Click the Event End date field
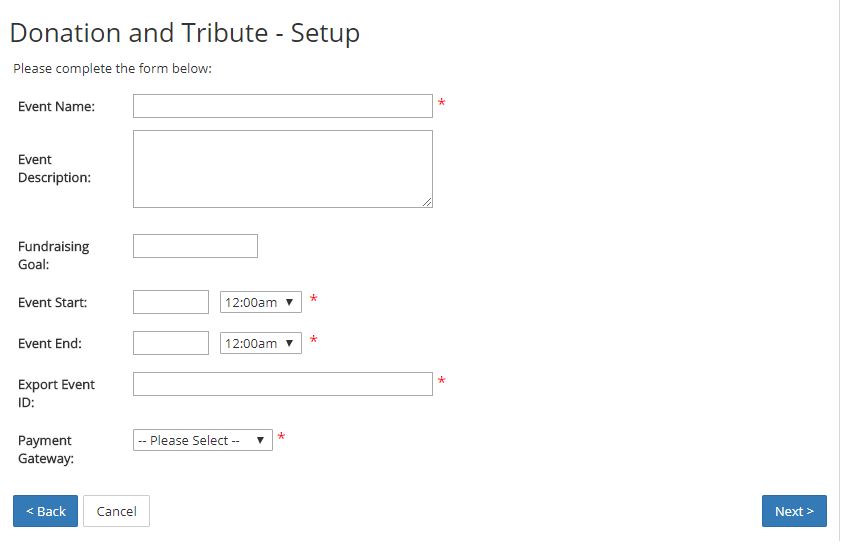Viewport: 843px width, 556px height. pyautogui.click(x=171, y=343)
